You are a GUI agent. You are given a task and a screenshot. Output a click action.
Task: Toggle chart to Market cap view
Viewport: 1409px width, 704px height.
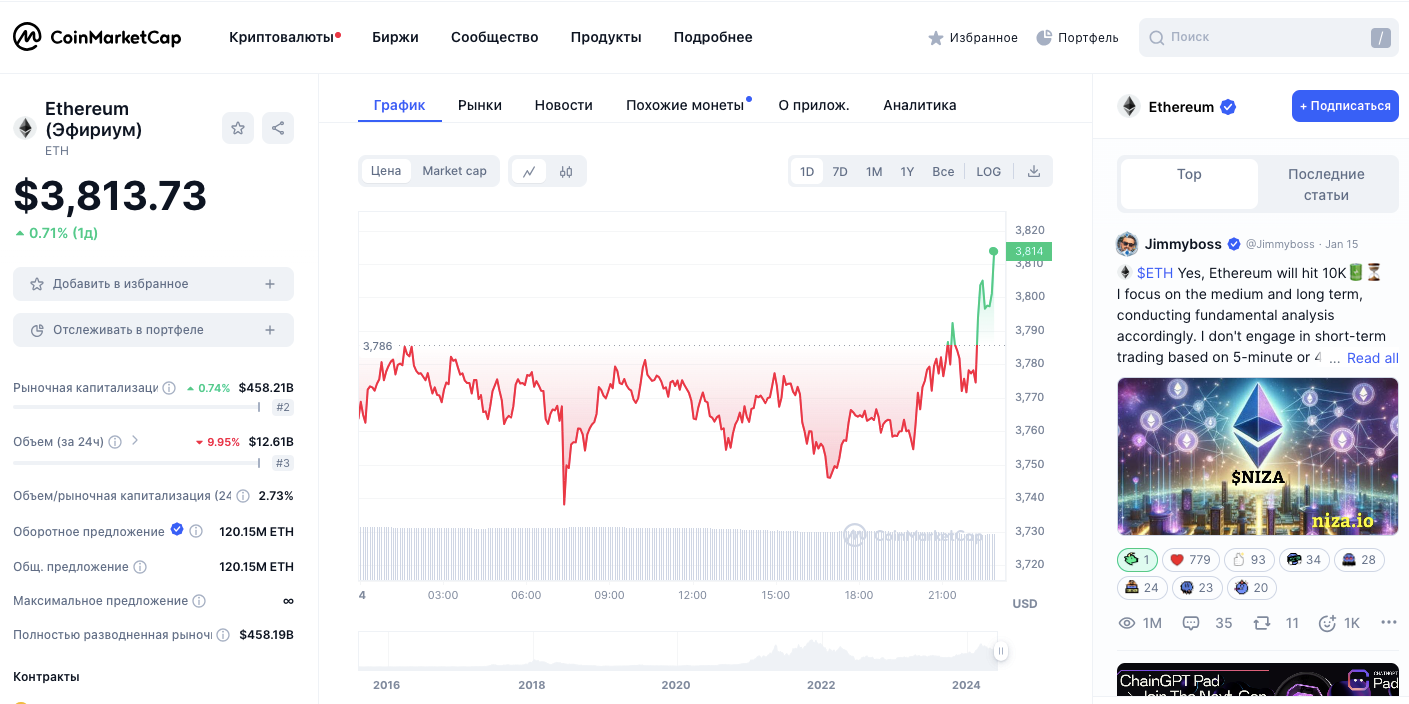pyautogui.click(x=454, y=171)
